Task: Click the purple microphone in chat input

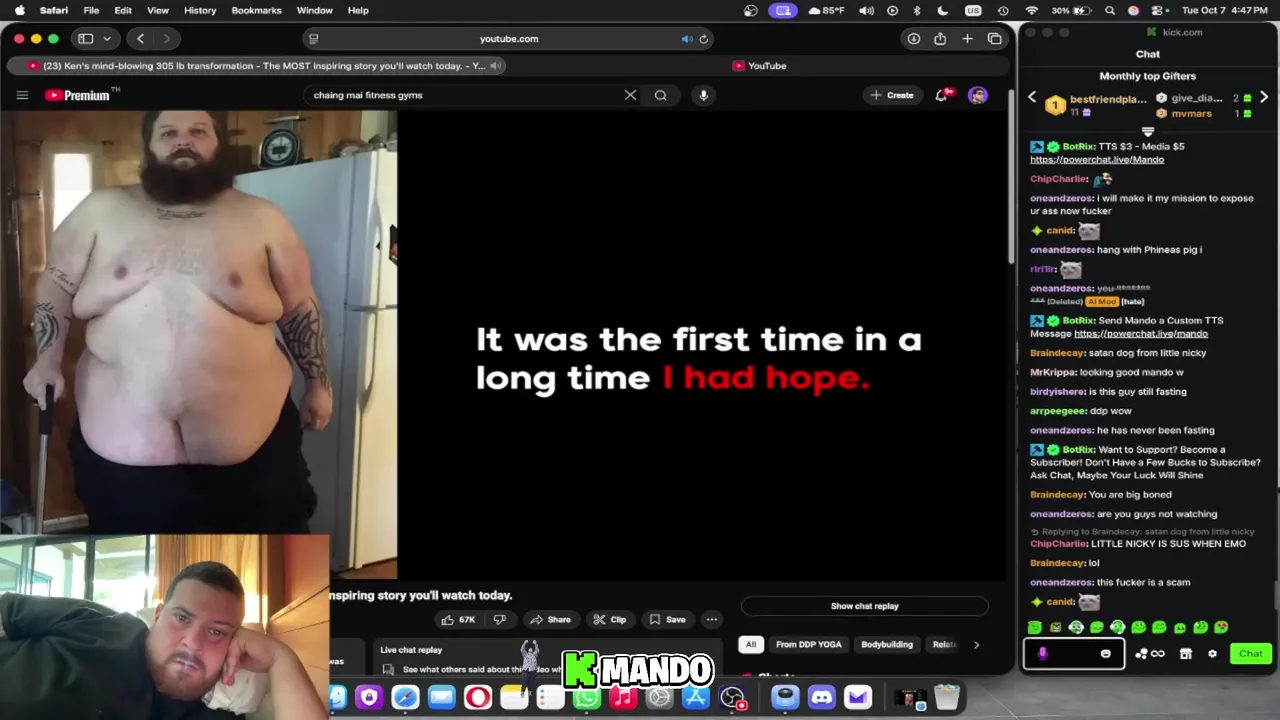Action: [1042, 654]
